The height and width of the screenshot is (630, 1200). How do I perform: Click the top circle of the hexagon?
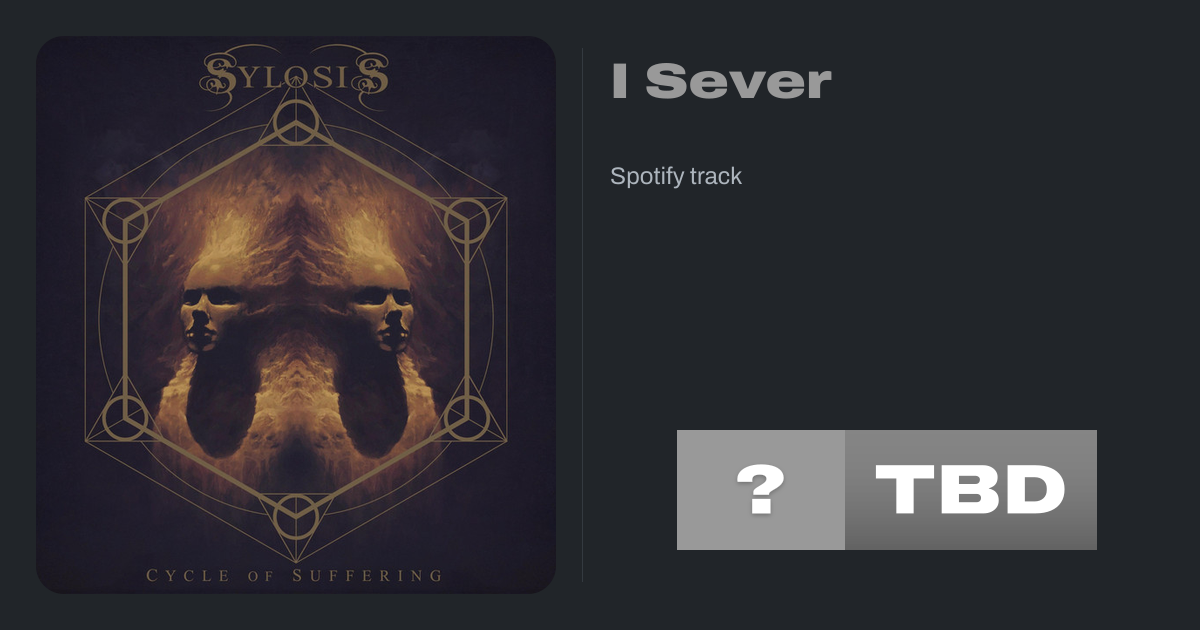296,123
